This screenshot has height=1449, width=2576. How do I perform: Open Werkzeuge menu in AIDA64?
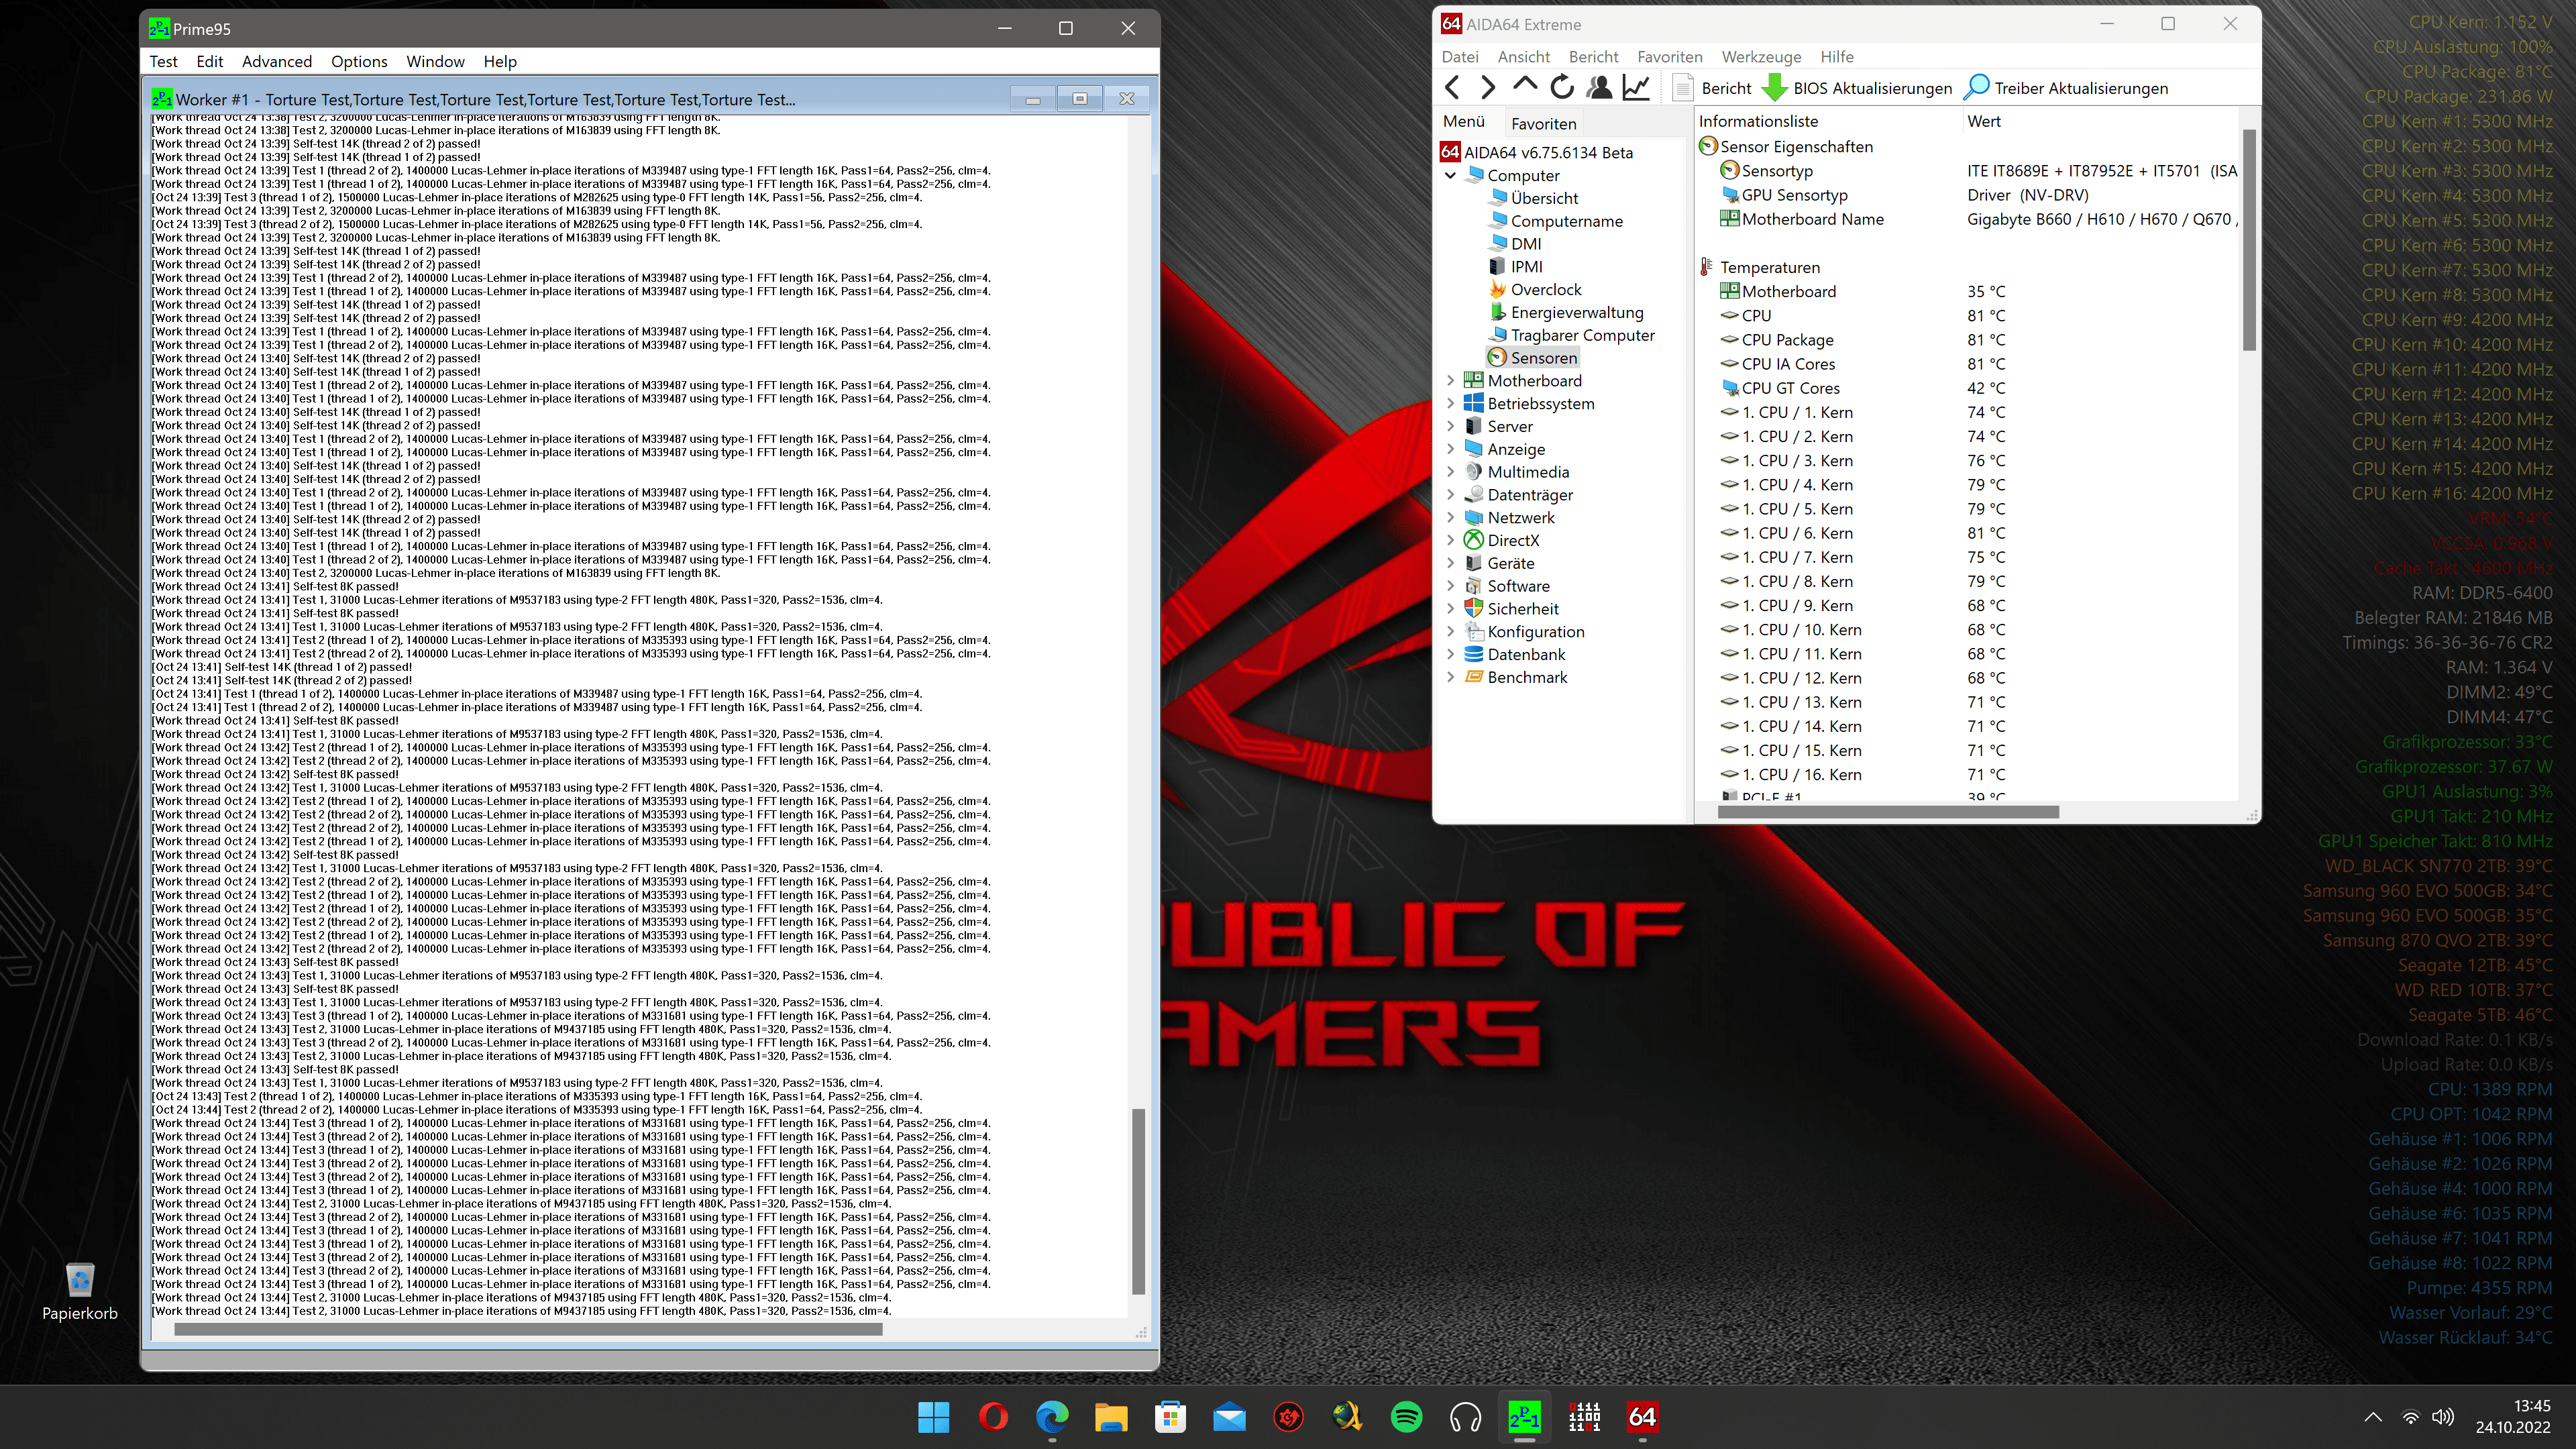(1761, 57)
